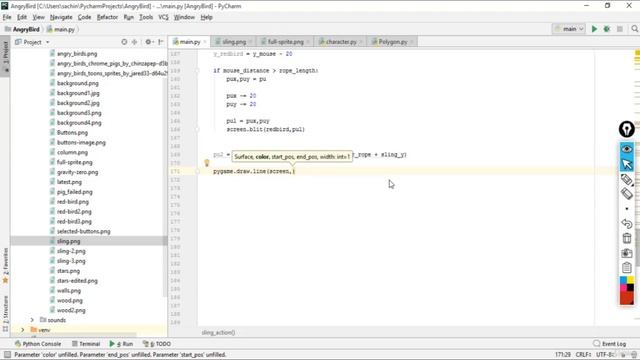Open CRLF line separator selector

(584, 355)
